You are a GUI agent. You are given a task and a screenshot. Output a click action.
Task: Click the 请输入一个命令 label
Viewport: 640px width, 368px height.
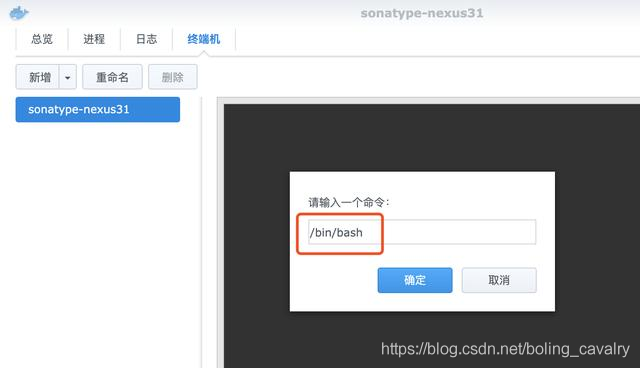tap(349, 202)
